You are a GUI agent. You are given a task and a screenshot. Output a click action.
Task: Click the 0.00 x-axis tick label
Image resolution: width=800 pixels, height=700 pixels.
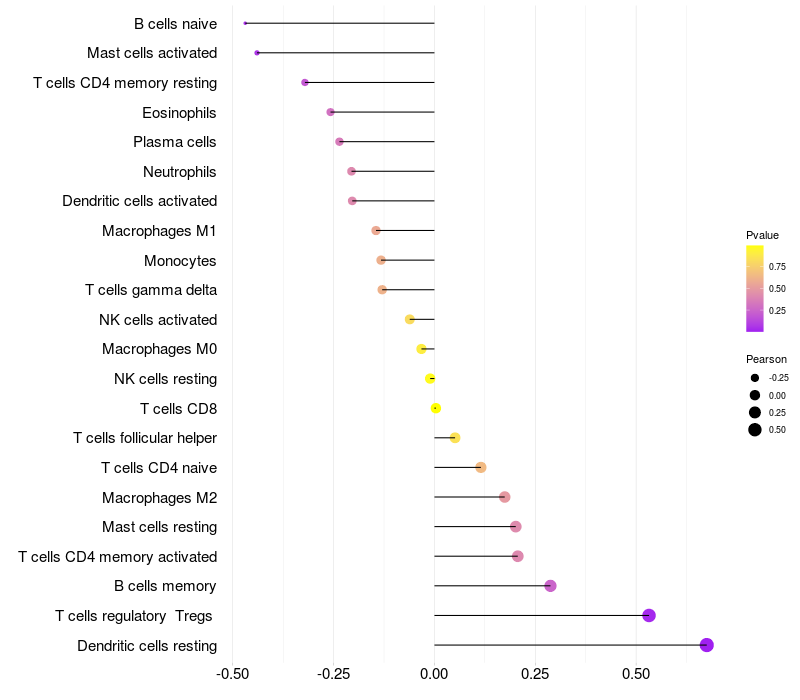[x=434, y=674]
